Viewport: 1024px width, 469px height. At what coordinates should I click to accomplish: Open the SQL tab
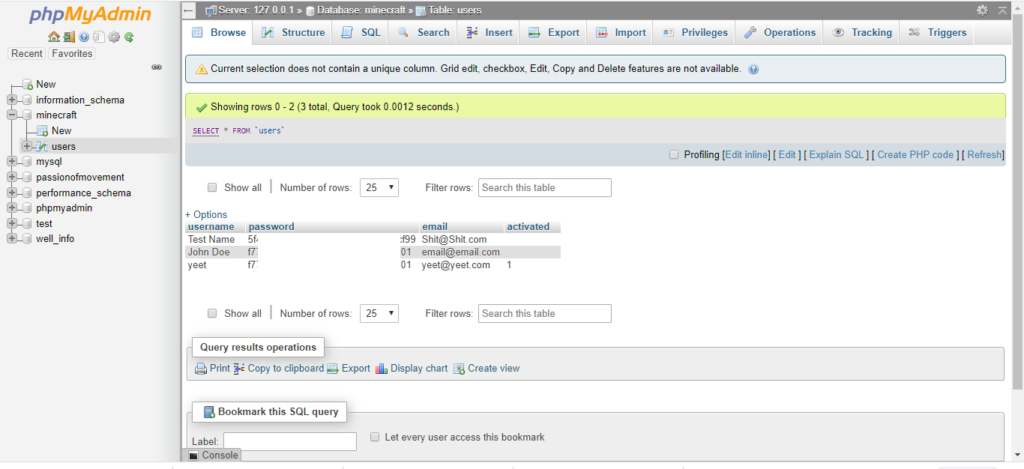pyautogui.click(x=360, y=33)
